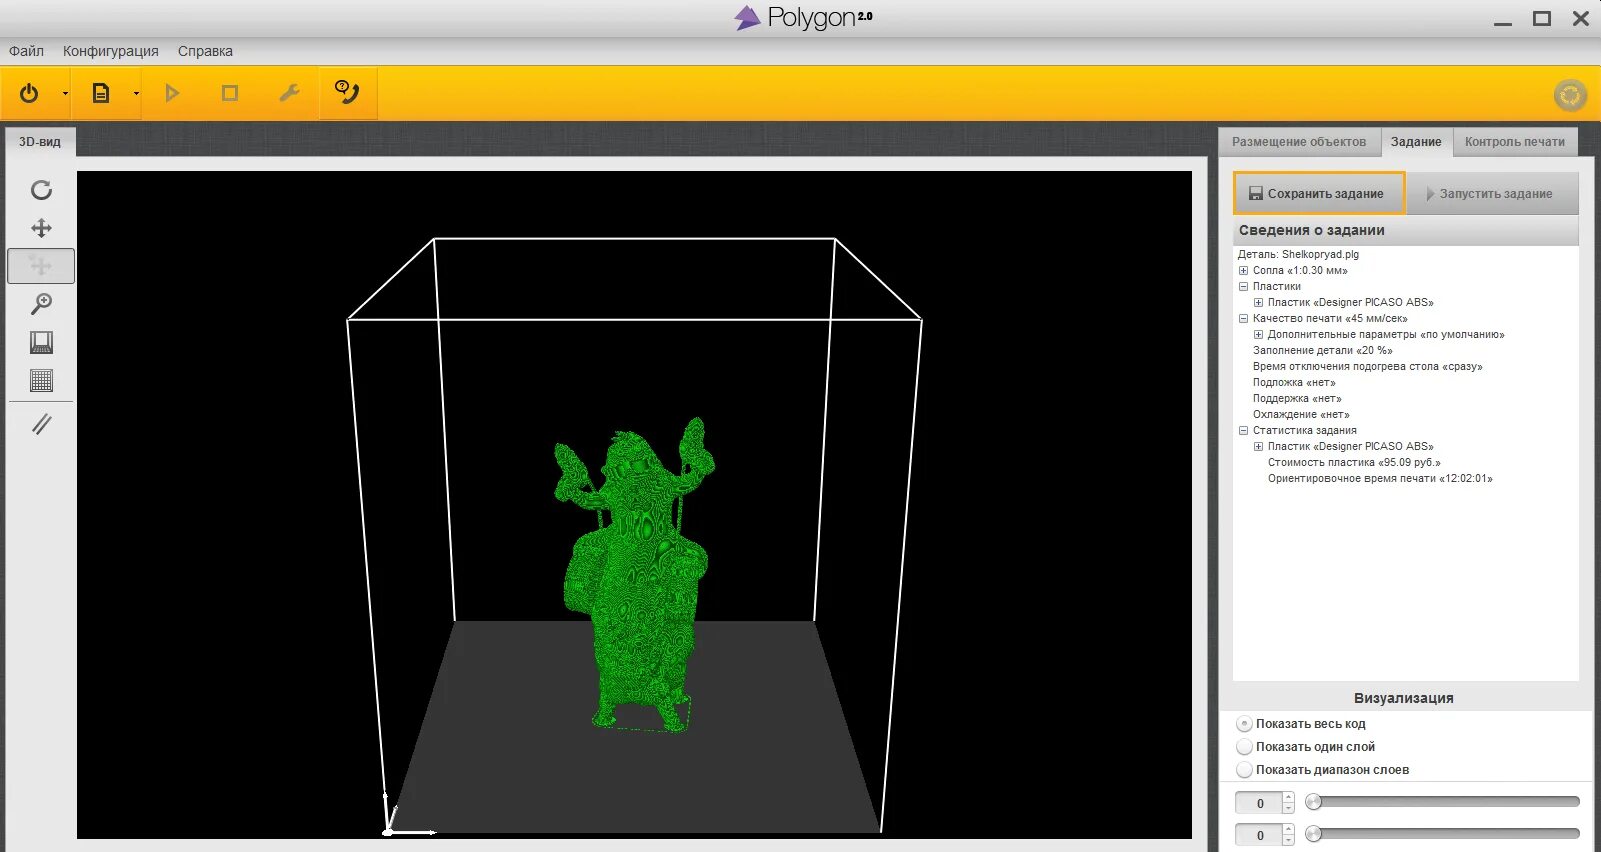Collapse the Пластики node
Screen dimensions: 1601x852
click(1243, 287)
